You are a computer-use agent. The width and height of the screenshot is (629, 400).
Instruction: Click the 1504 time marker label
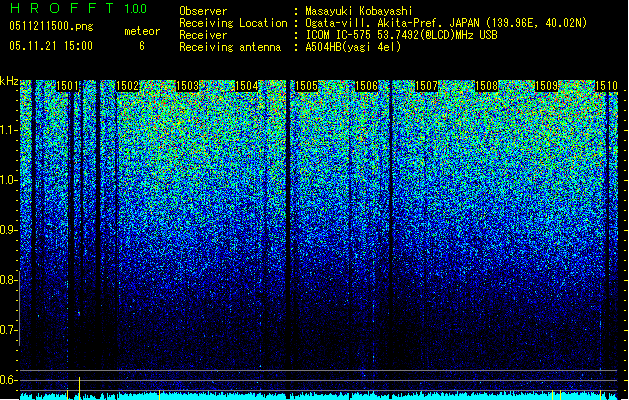247,86
